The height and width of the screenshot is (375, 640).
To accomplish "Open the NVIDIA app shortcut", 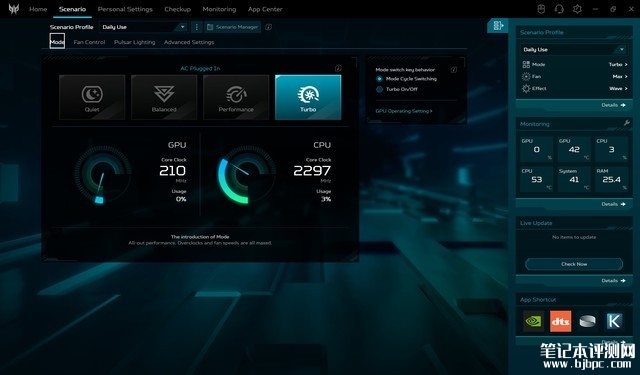I will point(533,321).
